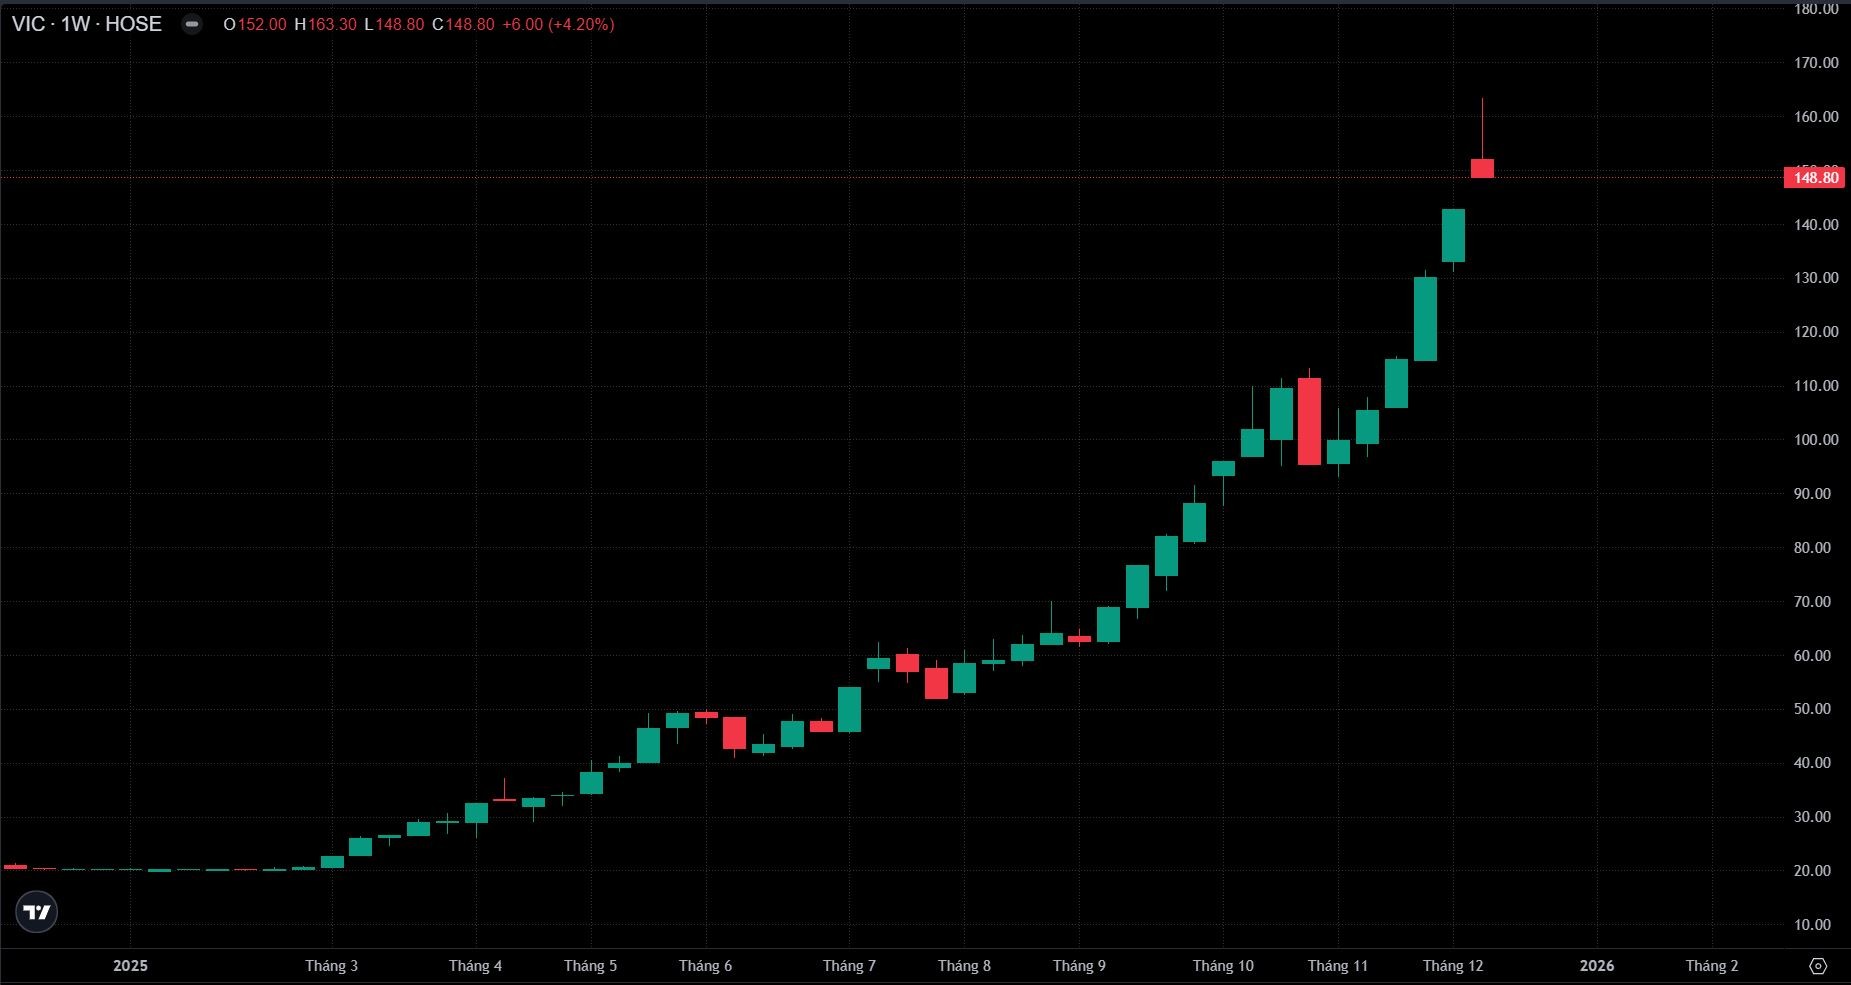Click the open value O152.00 in legend
Image resolution: width=1851 pixels, height=985 pixels.
(x=255, y=24)
